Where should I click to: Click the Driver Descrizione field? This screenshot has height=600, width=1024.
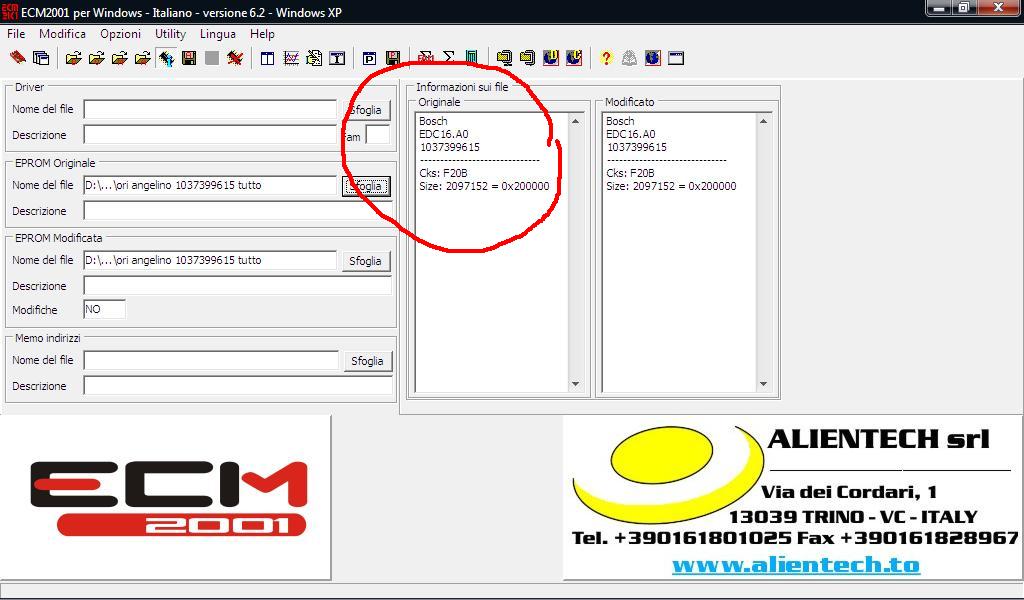(x=210, y=135)
